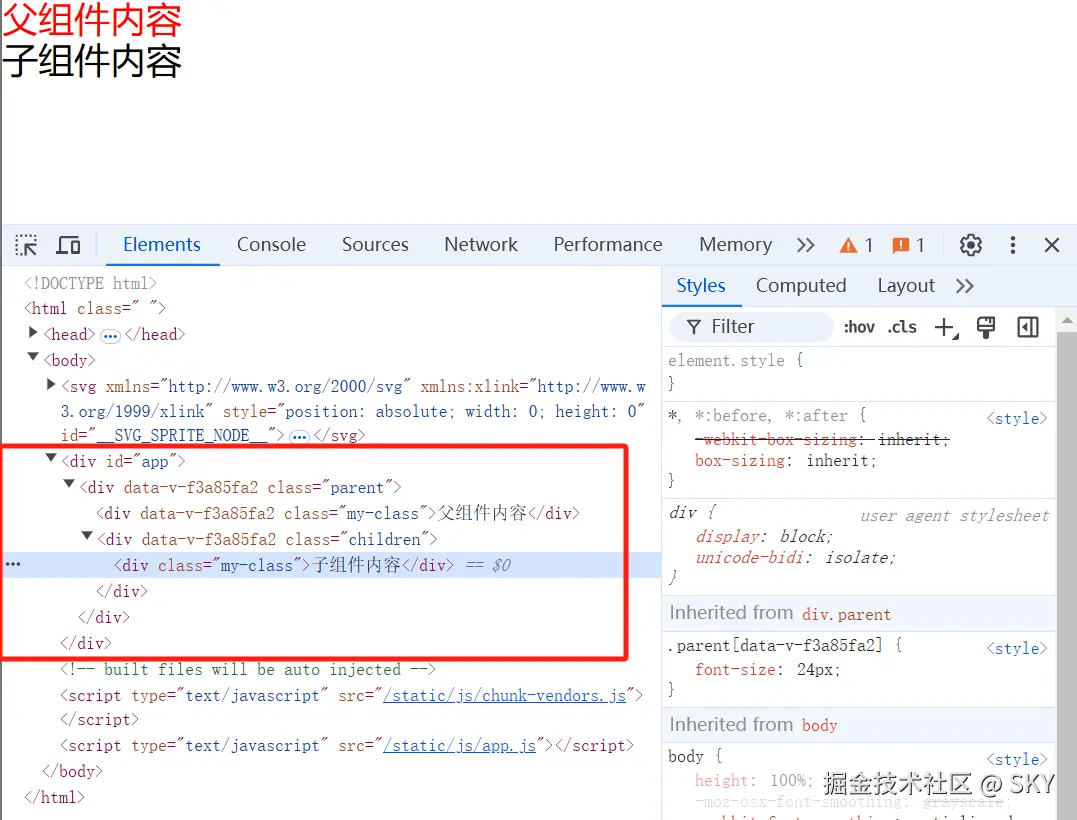Collapse the div class children node
The width and height of the screenshot is (1077, 820).
click(x=87, y=536)
